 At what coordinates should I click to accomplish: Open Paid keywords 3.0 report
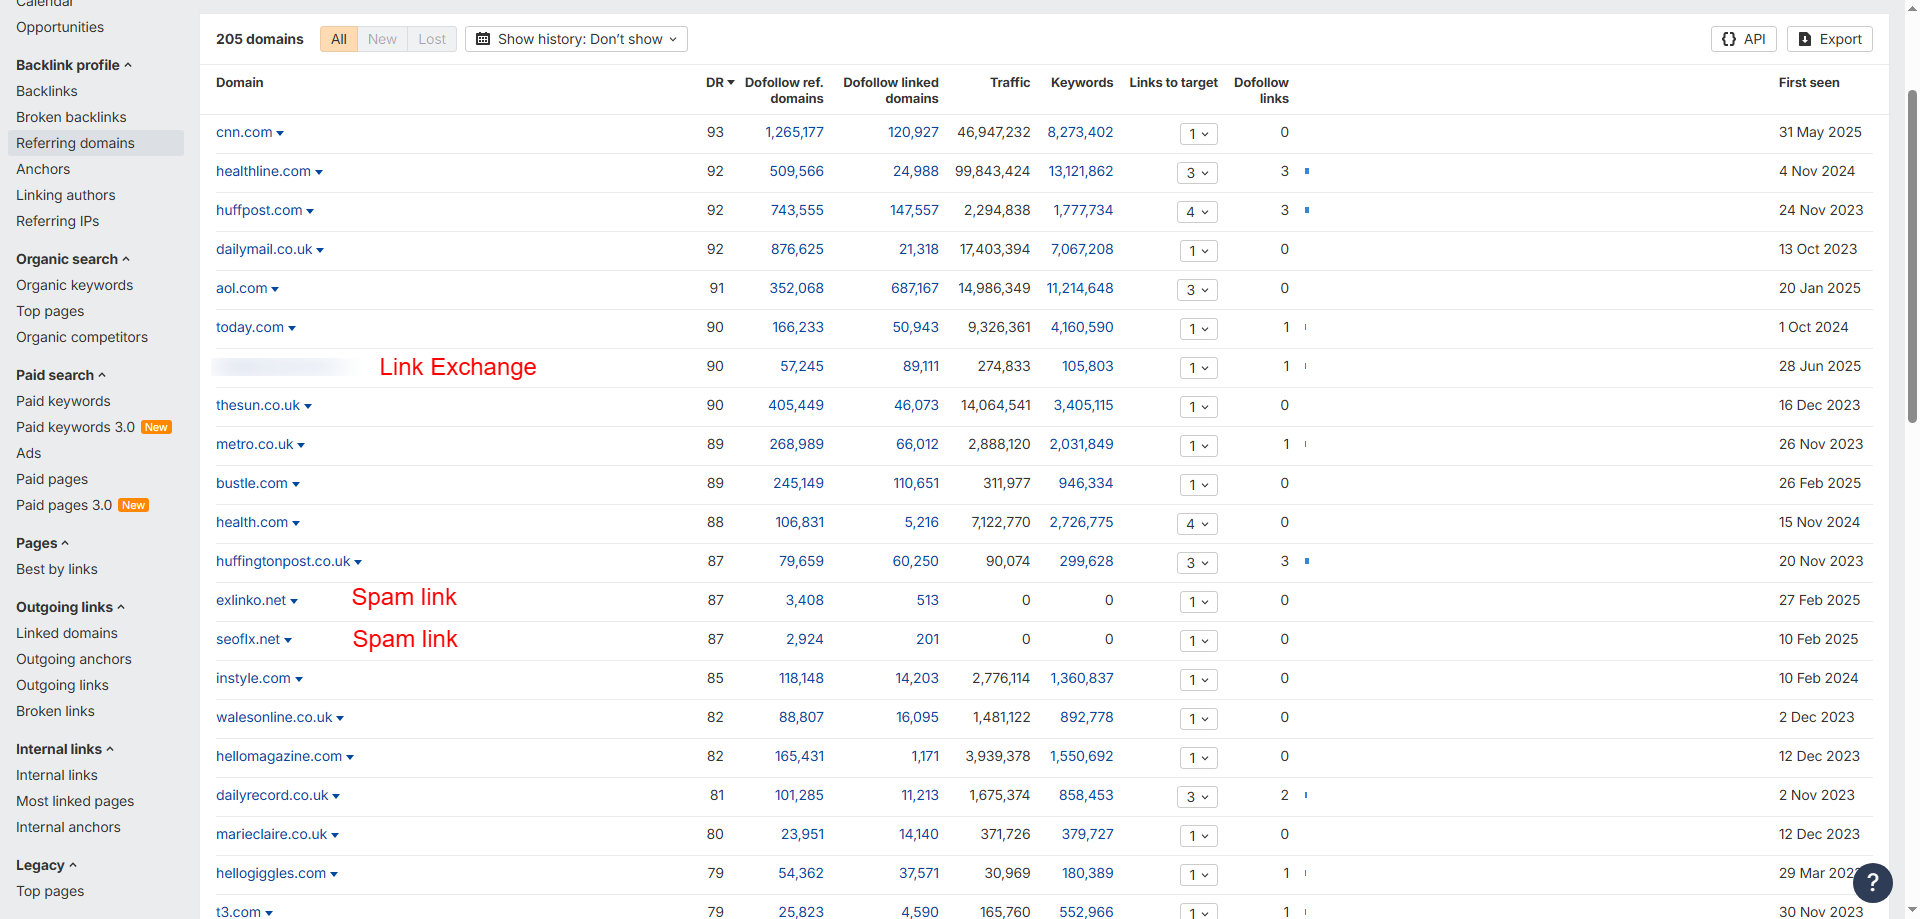click(76, 427)
